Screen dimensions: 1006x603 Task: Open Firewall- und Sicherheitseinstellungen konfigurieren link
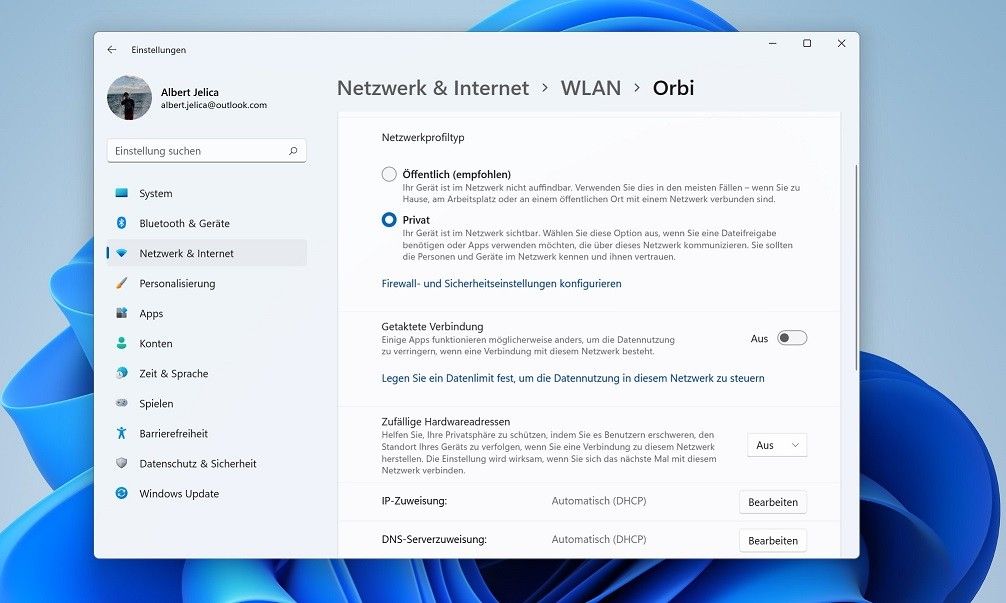point(501,283)
